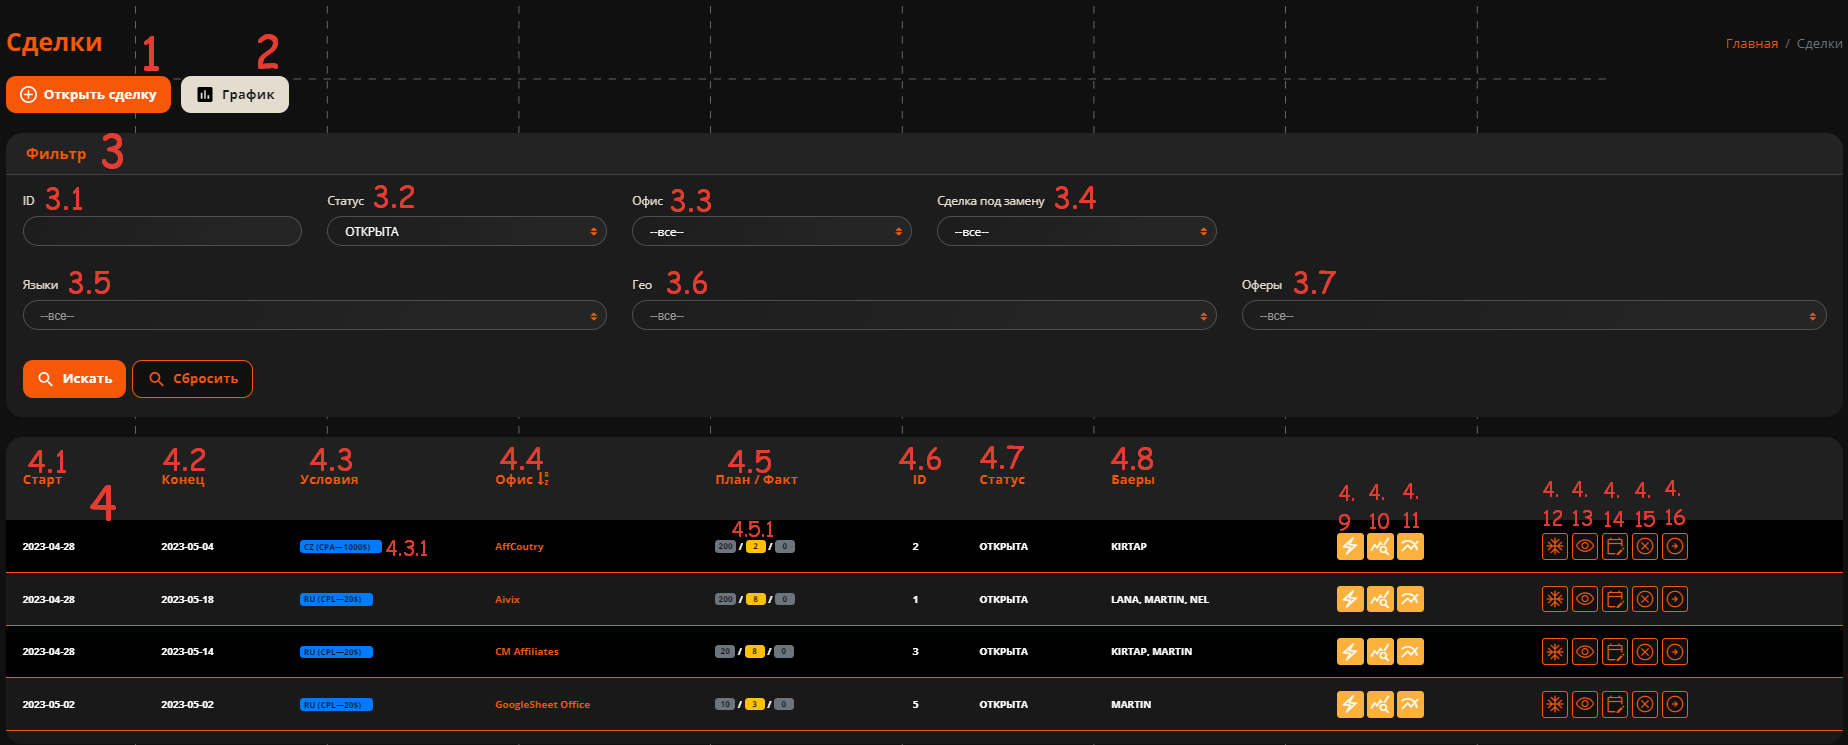Click lightning icon in Aivix row
Image resolution: width=1848 pixels, height=745 pixels.
[1350, 599]
